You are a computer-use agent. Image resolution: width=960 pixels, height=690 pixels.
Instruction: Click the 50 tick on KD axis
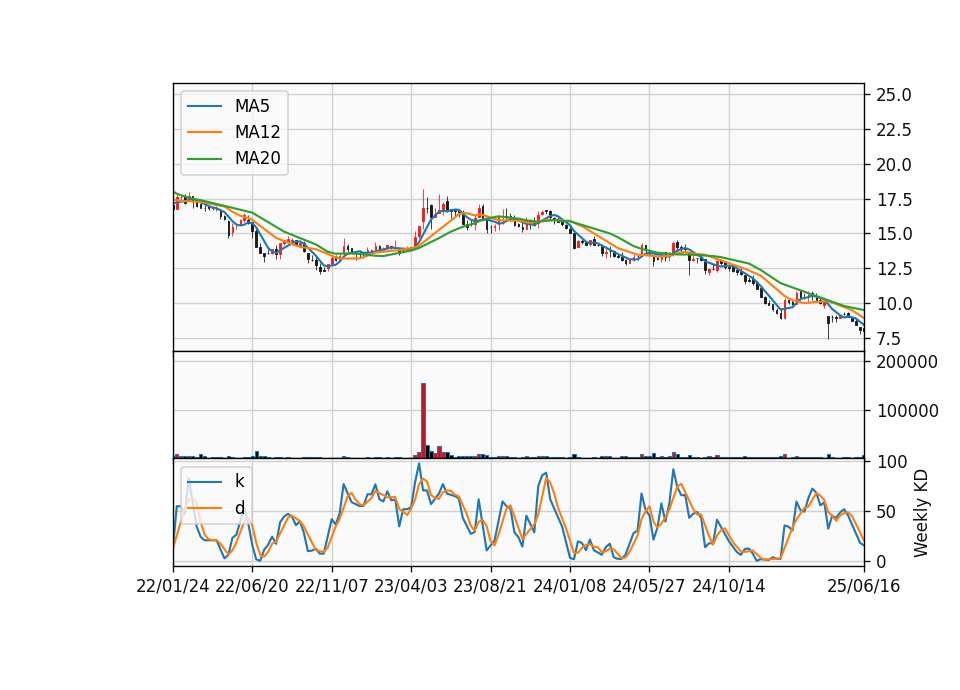click(887, 511)
